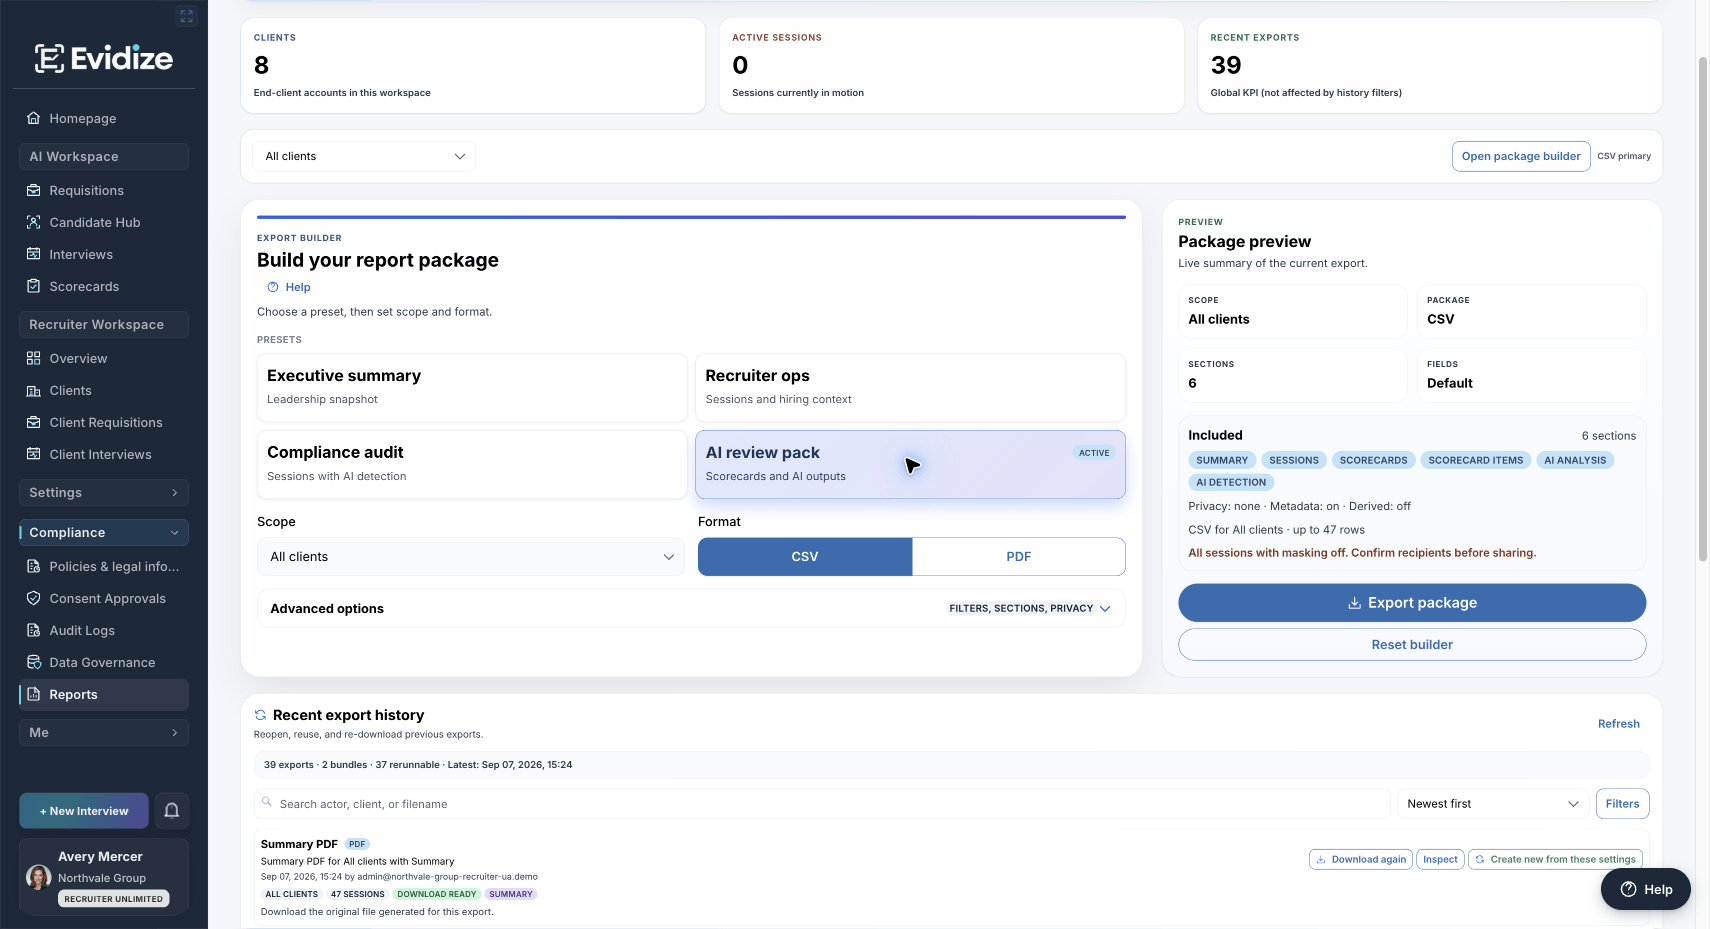Open the AI Workspace section
The image size is (1710, 929).
pyautogui.click(x=104, y=156)
